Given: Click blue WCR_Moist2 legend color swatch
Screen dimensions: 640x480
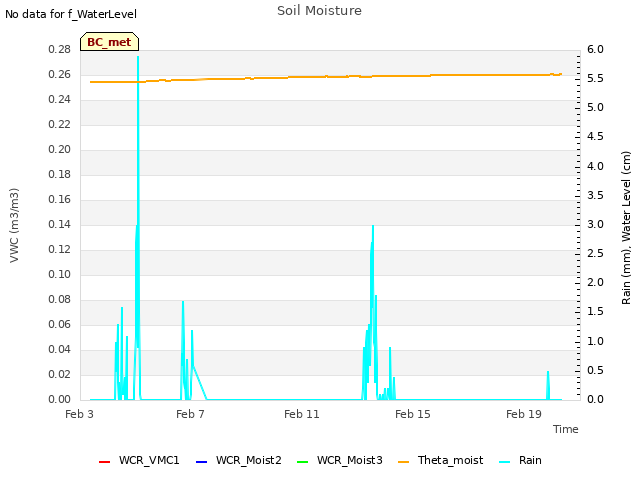Looking at the screenshot, I should click(x=202, y=462).
